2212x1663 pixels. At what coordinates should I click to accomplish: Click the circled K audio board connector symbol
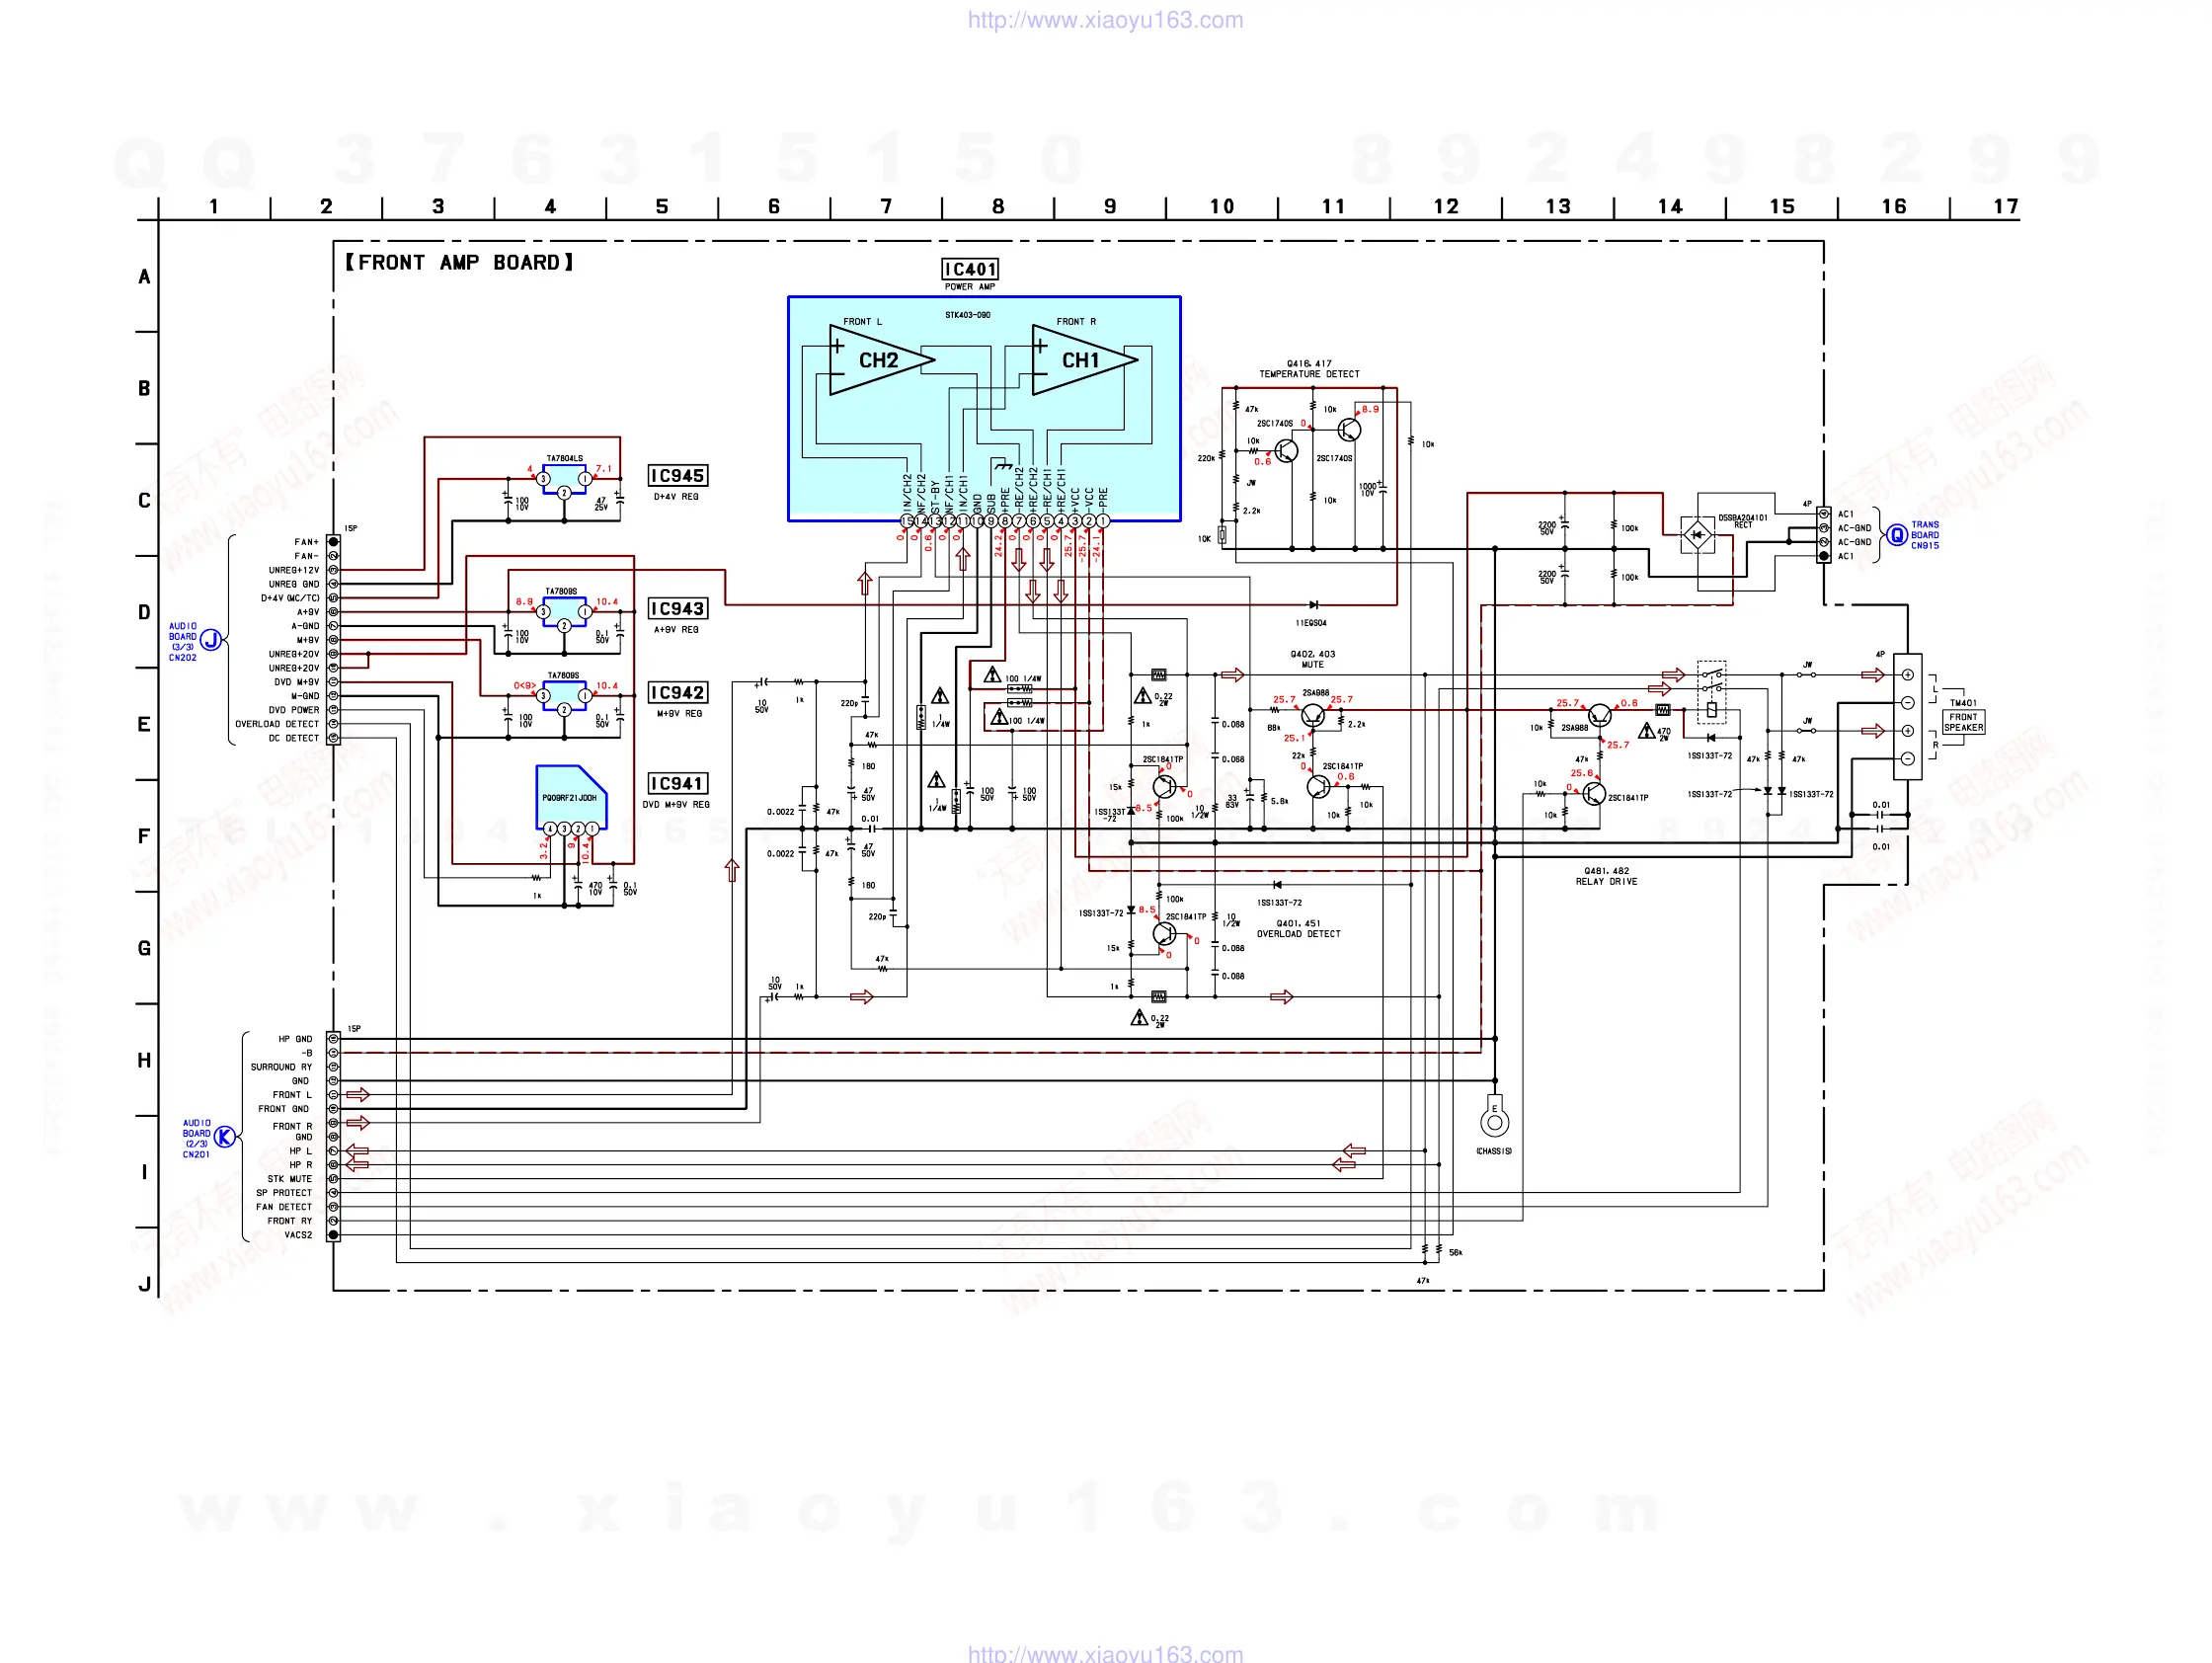225,1137
